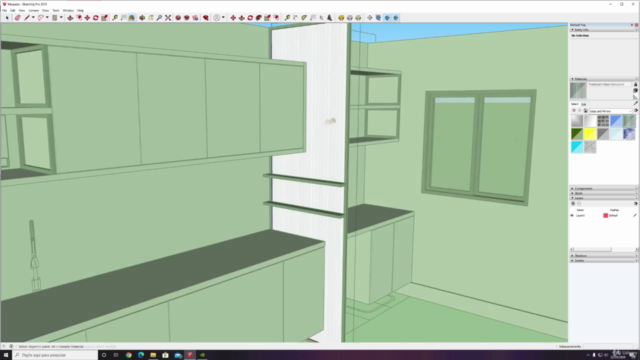
Task: Select the Arc tool
Action: pos(41,18)
